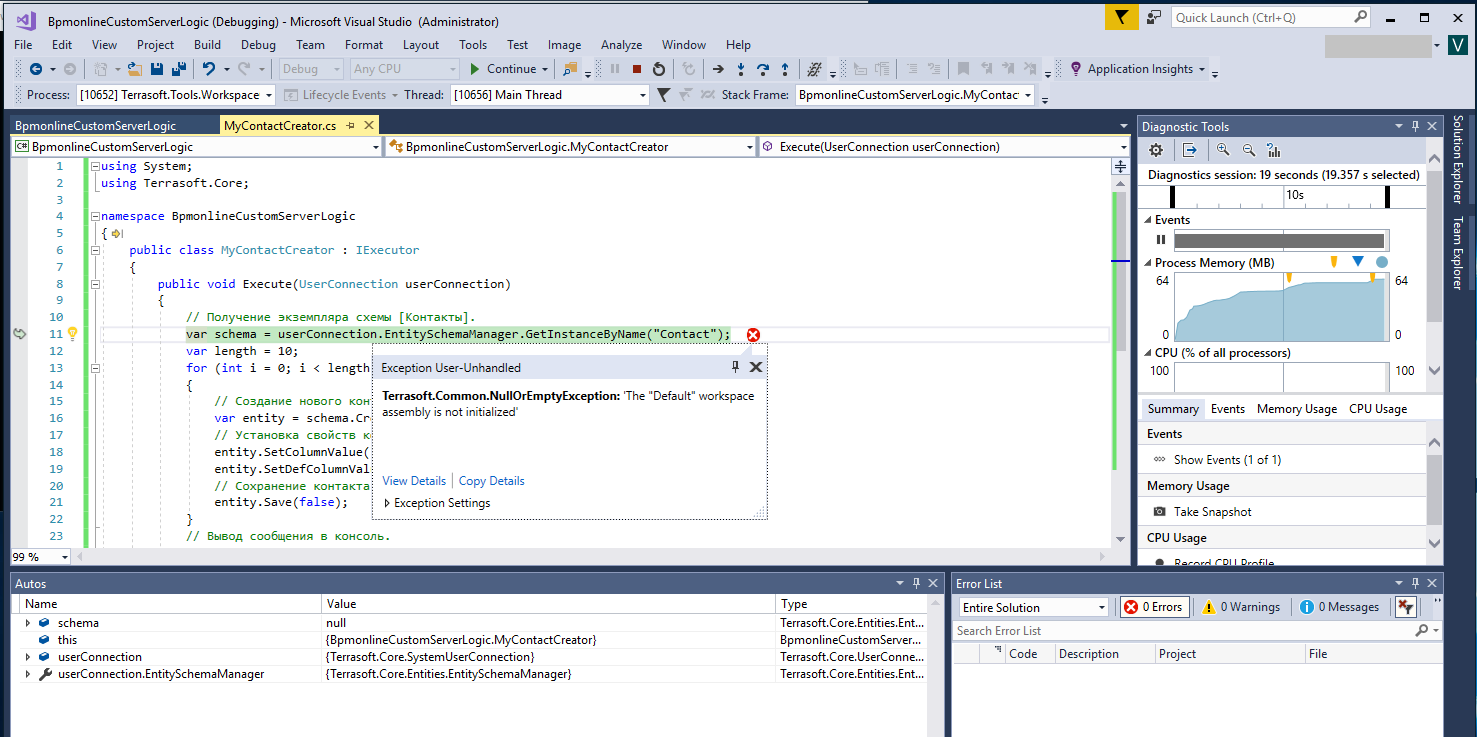Click the red Stop Debugging square
1477x737 pixels.
pyautogui.click(x=637, y=69)
